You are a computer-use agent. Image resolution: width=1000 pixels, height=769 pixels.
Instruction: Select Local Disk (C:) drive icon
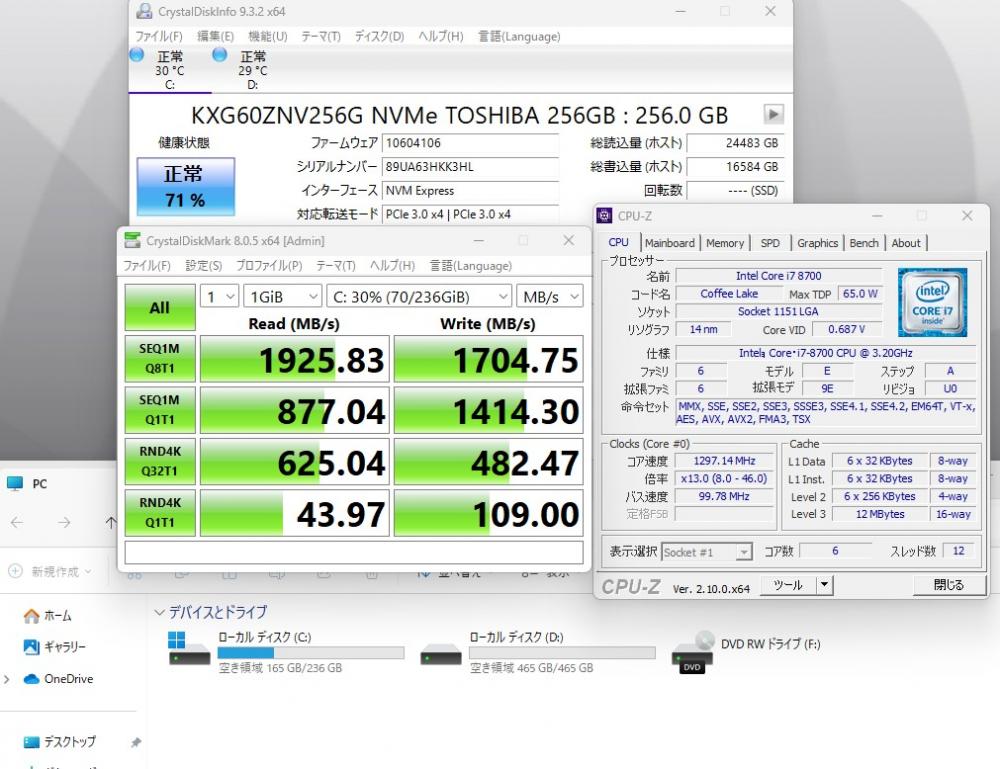coord(189,650)
